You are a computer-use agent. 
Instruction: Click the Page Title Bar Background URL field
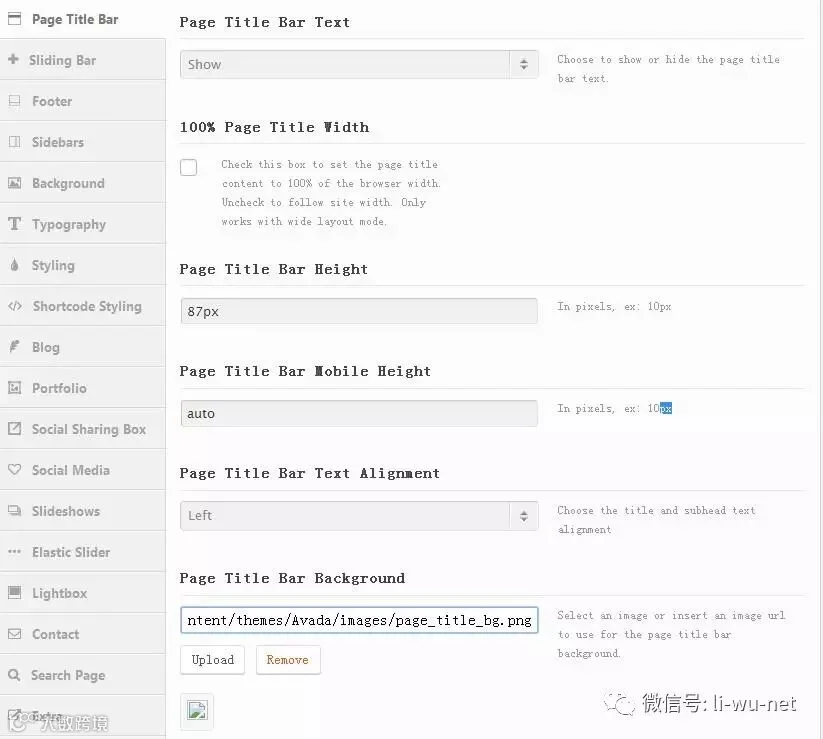(x=359, y=620)
